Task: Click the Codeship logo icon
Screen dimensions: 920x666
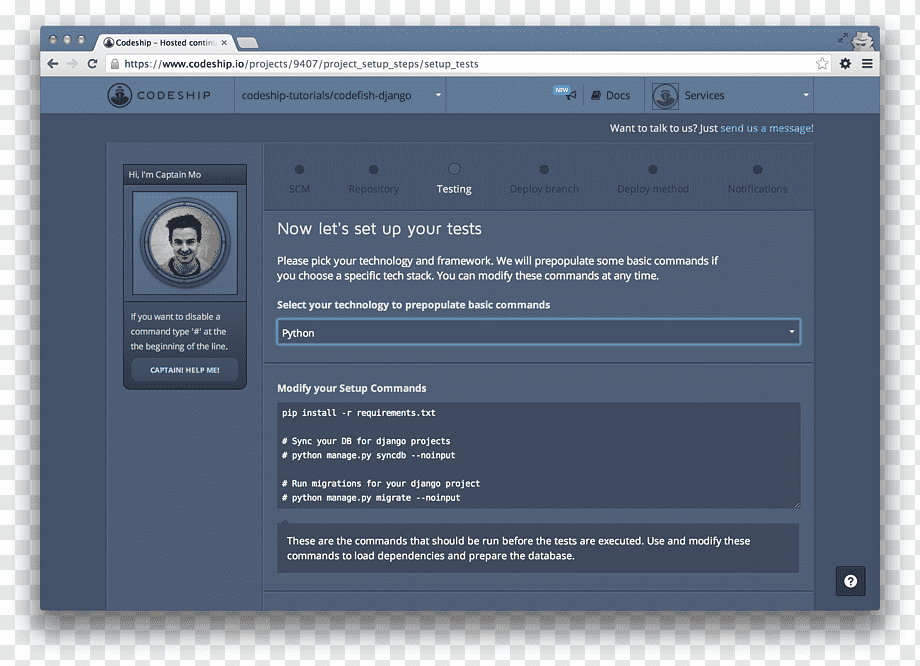Action: point(120,94)
